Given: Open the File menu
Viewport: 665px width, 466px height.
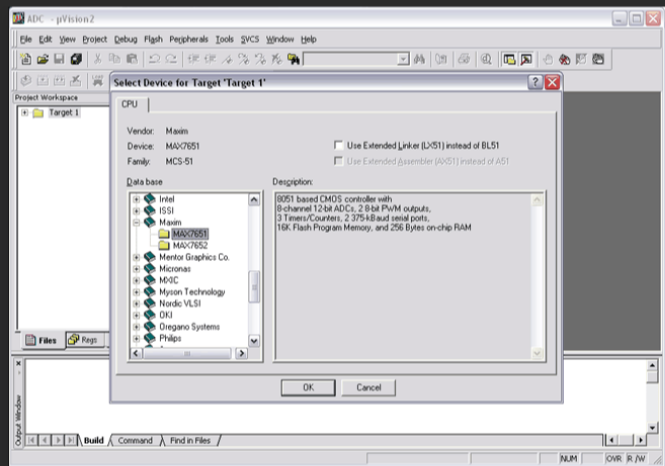Looking at the screenshot, I should pyautogui.click(x=26, y=39).
